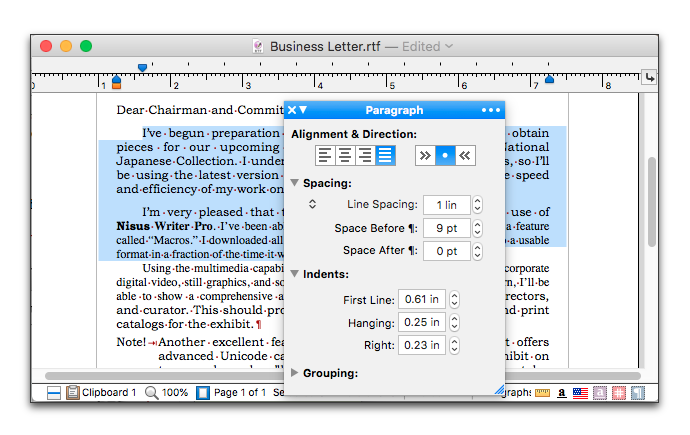Screen dimensions: 690x435
Task: Open the Paragraph palette options (three dots)
Action: coord(490,110)
